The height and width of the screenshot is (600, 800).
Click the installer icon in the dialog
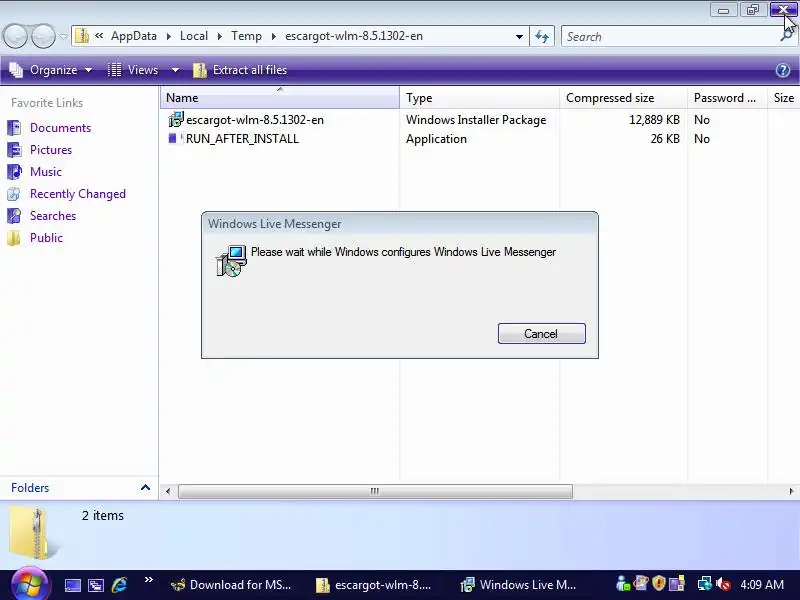[x=231, y=261]
